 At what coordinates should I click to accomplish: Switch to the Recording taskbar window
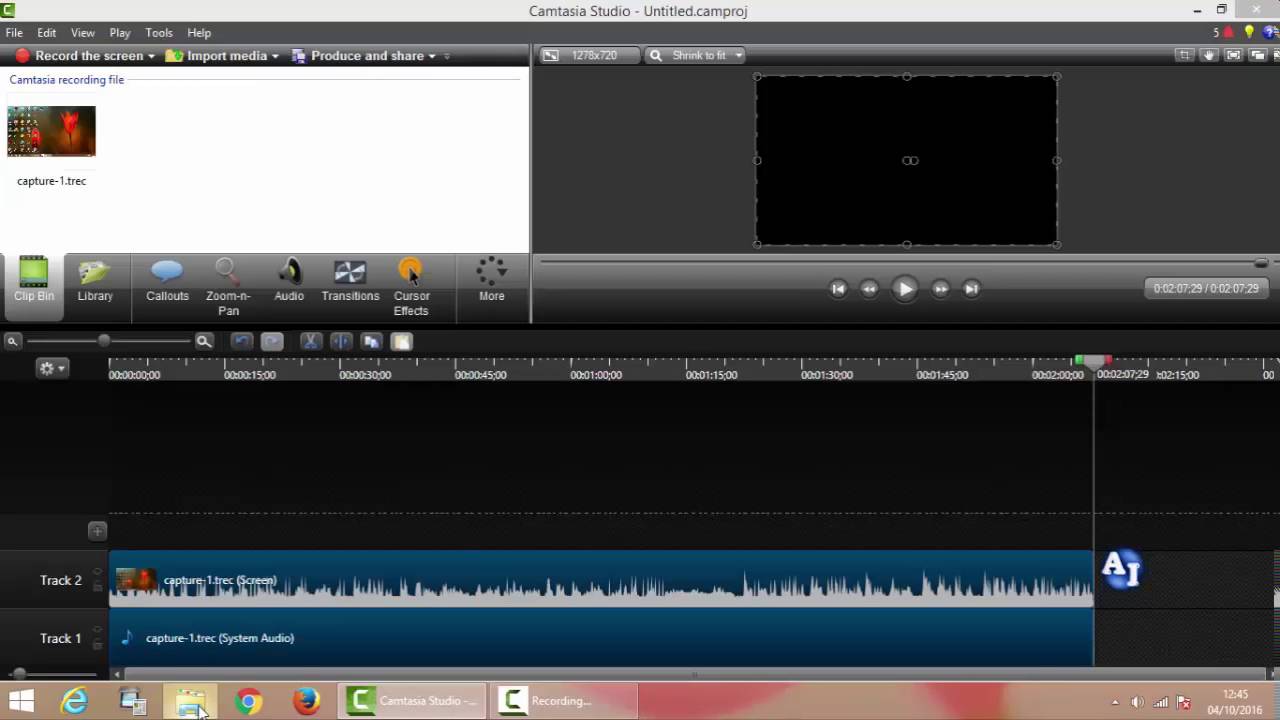(565, 701)
